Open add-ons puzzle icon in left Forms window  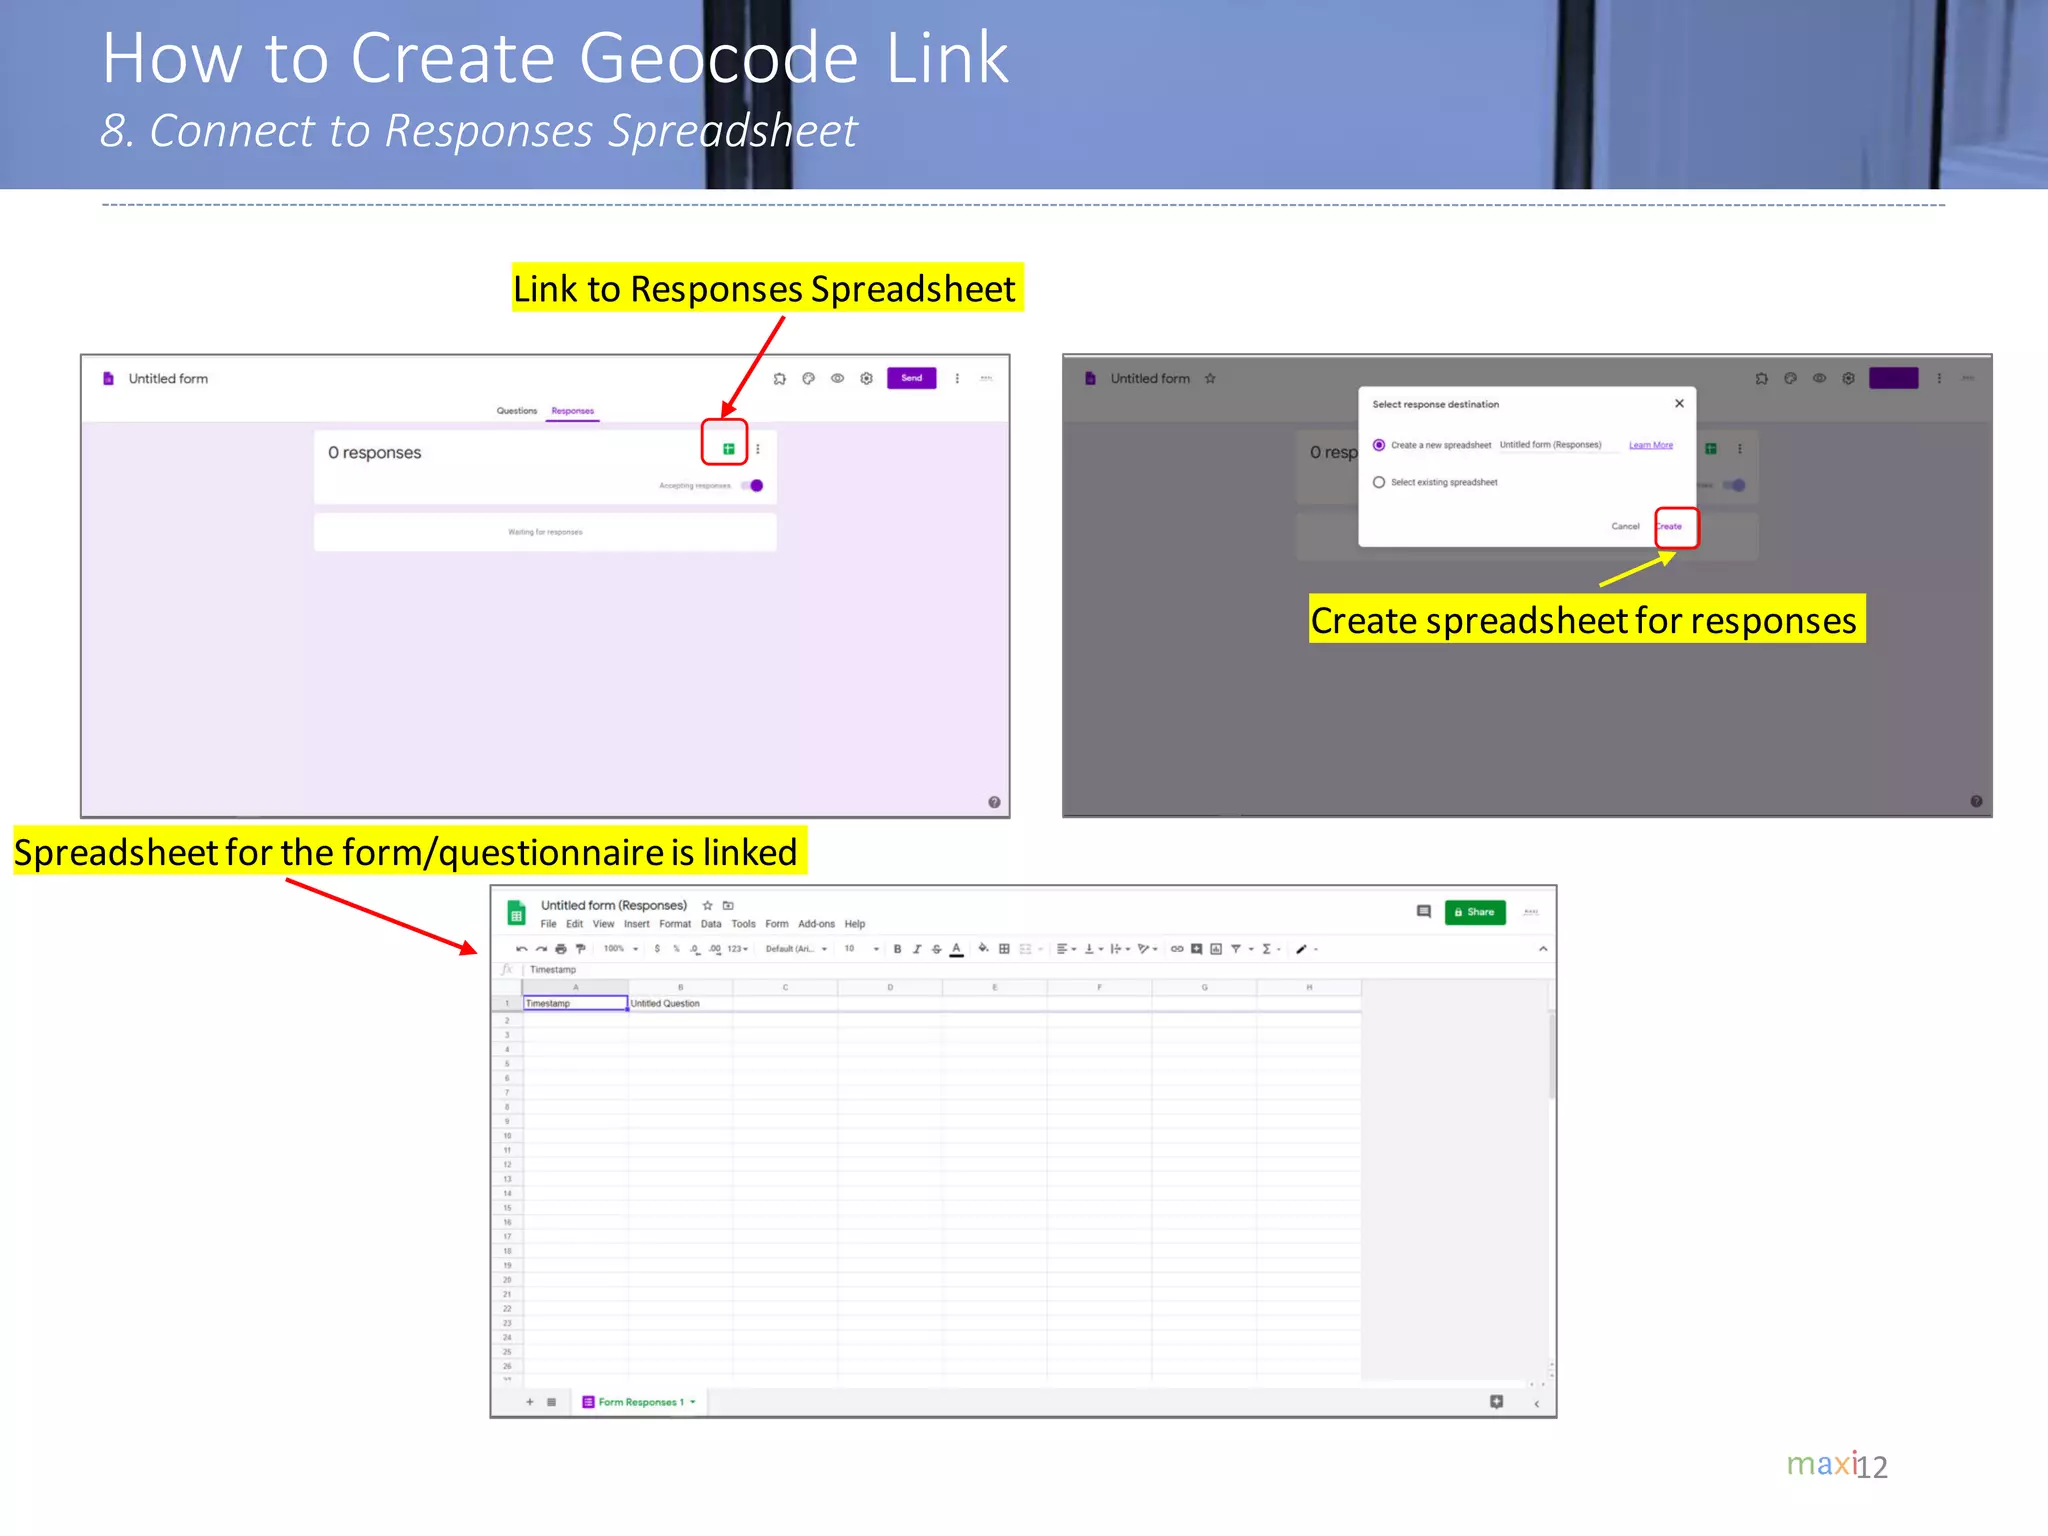coord(780,379)
